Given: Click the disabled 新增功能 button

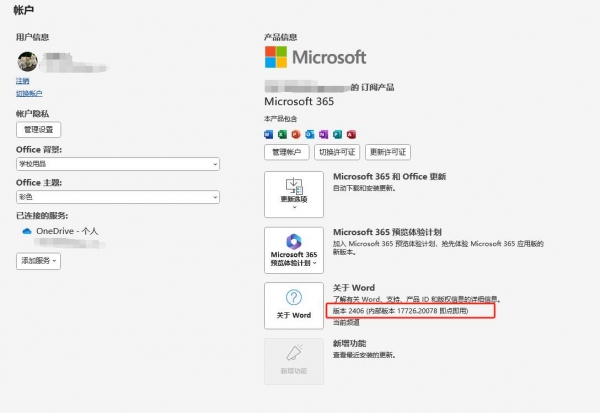Looking at the screenshot, I should [x=294, y=361].
